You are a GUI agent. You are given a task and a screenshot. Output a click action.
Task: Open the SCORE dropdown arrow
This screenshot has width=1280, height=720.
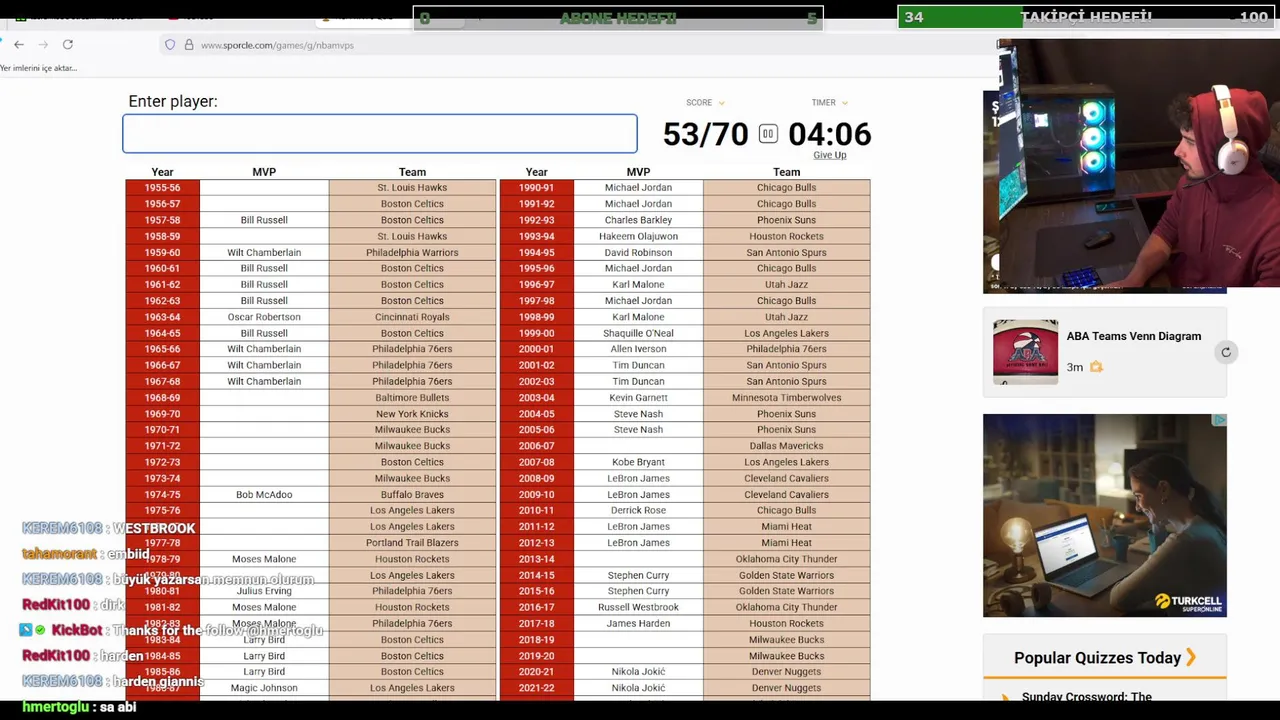721,103
